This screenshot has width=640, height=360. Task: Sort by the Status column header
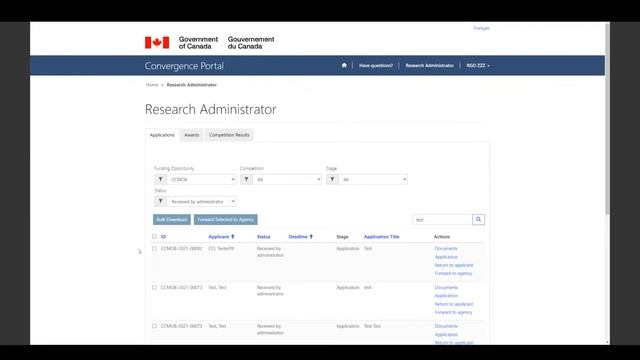263,237
